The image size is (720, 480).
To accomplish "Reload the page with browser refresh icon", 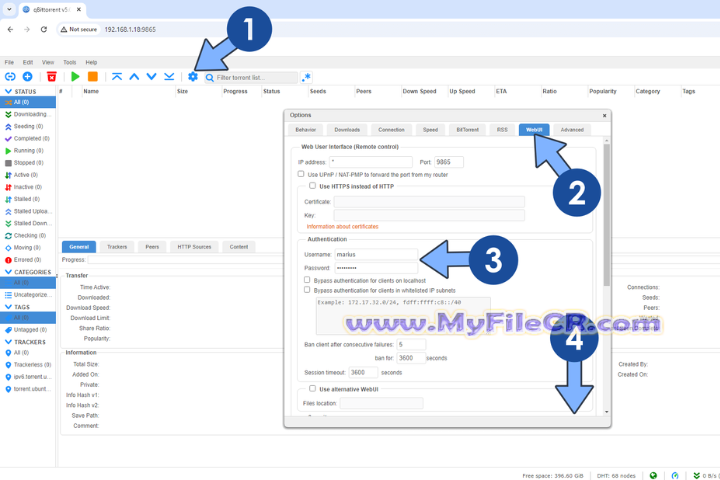I will [44, 29].
